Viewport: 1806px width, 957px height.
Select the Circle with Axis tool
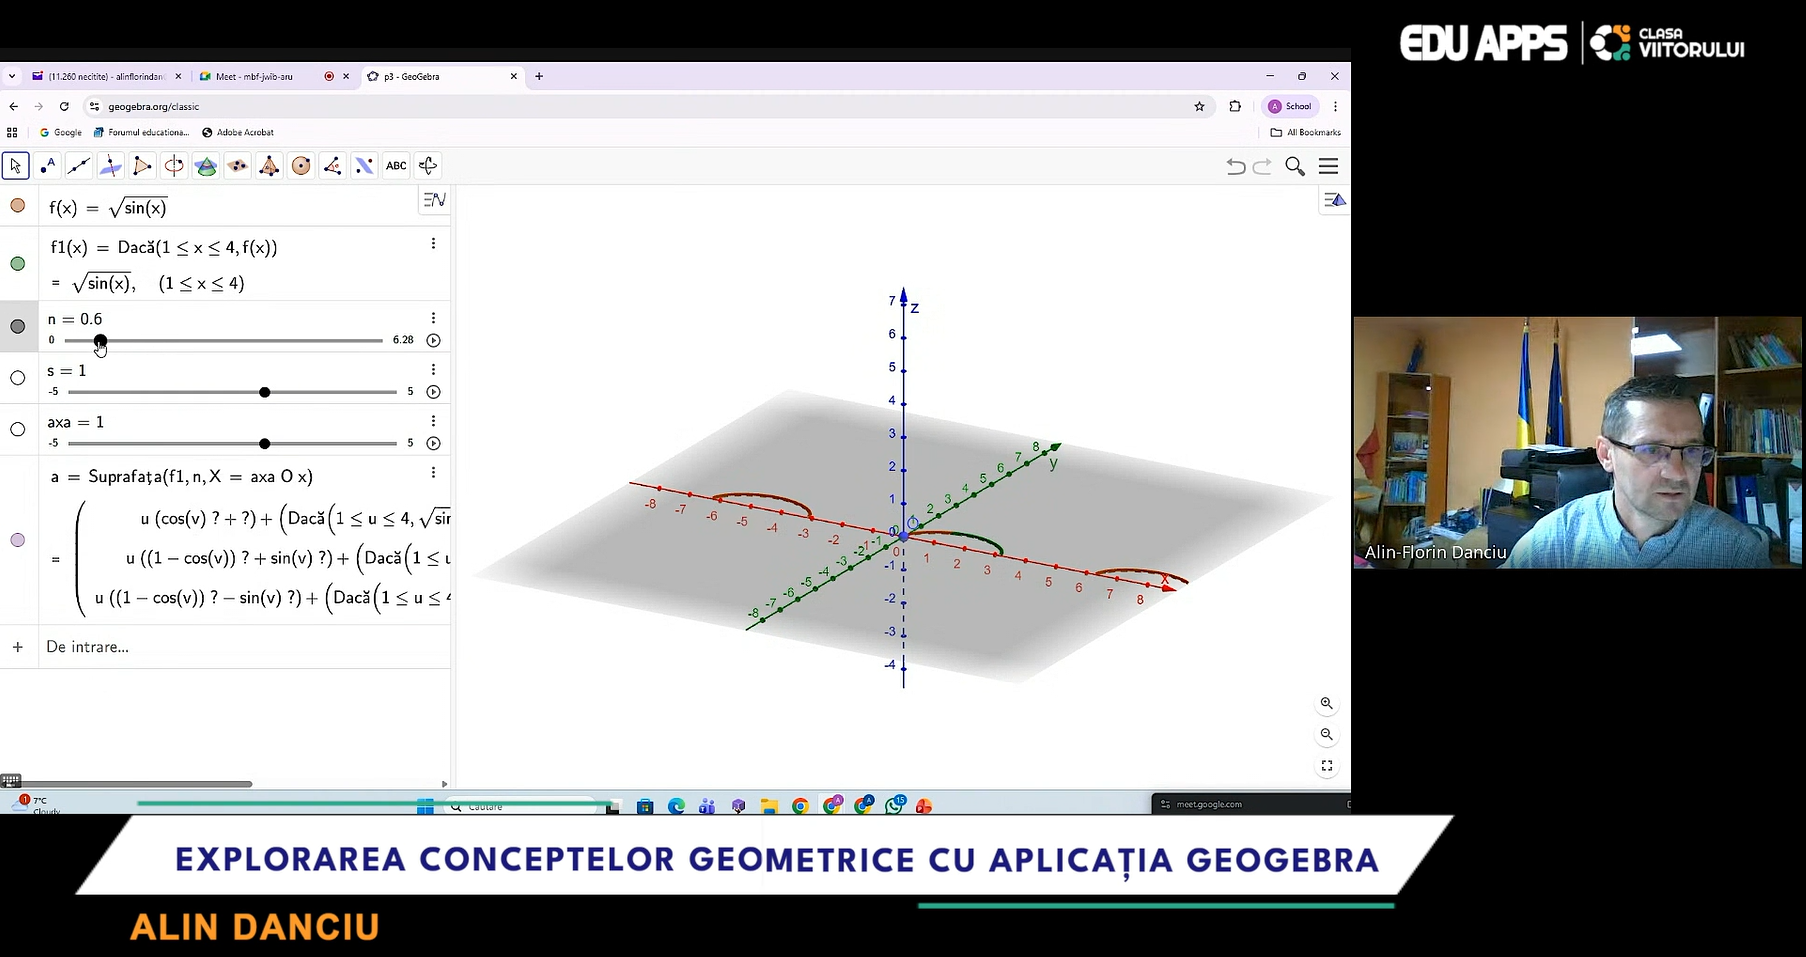tap(174, 166)
